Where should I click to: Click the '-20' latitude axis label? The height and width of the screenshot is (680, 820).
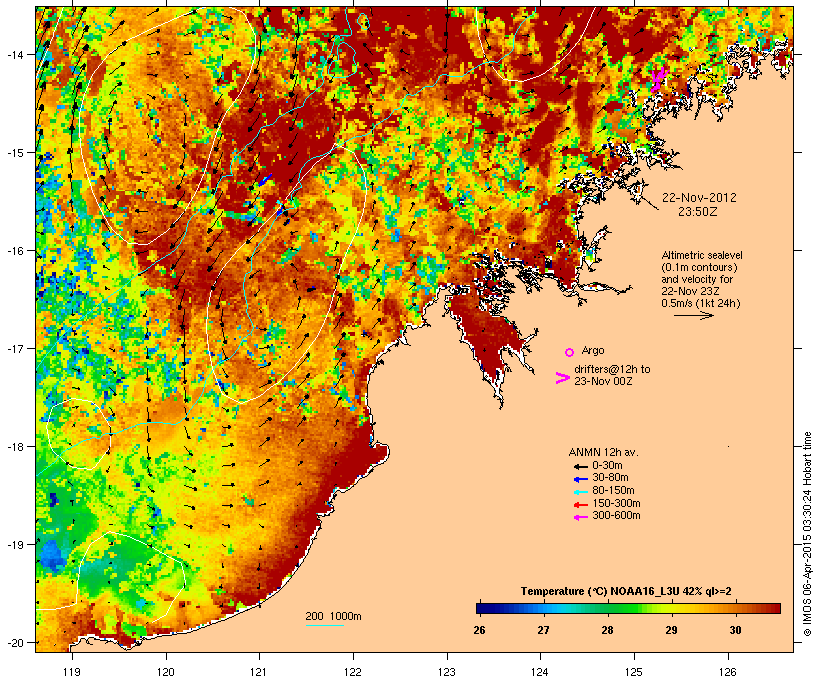14,642
